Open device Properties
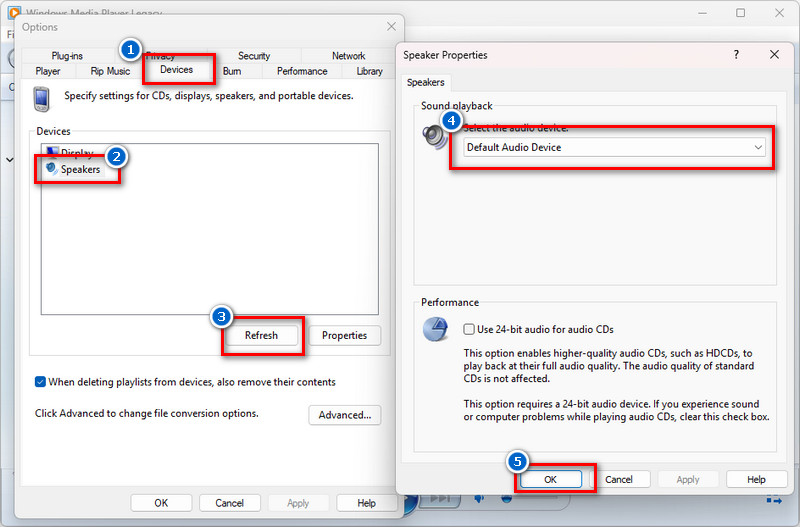 coord(344,335)
